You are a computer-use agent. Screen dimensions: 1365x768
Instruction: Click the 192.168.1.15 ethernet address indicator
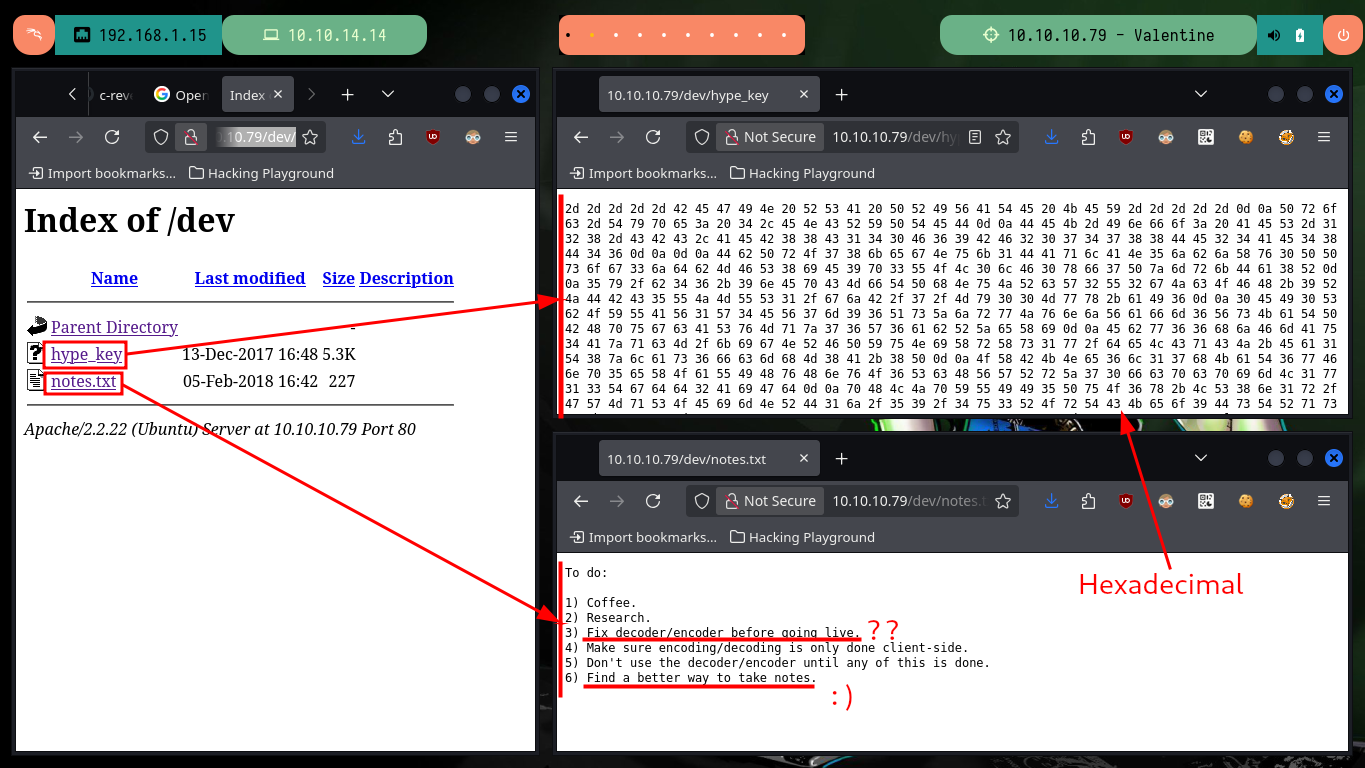pyautogui.click(x=139, y=35)
